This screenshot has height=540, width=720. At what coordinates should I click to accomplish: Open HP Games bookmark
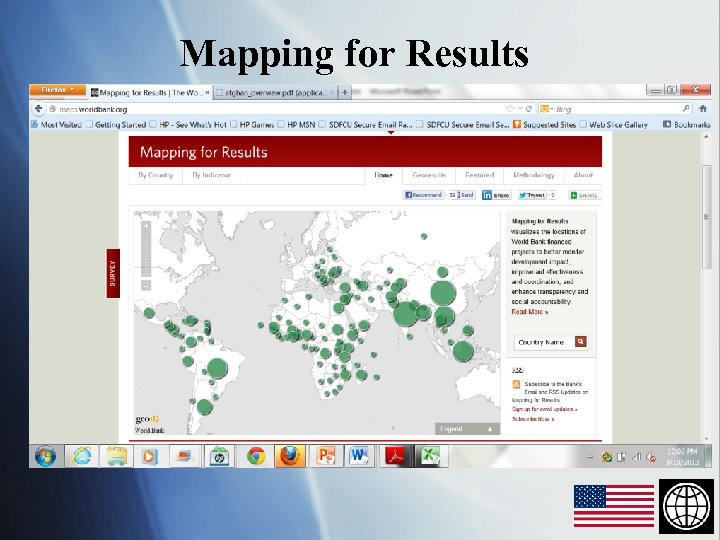(x=252, y=124)
